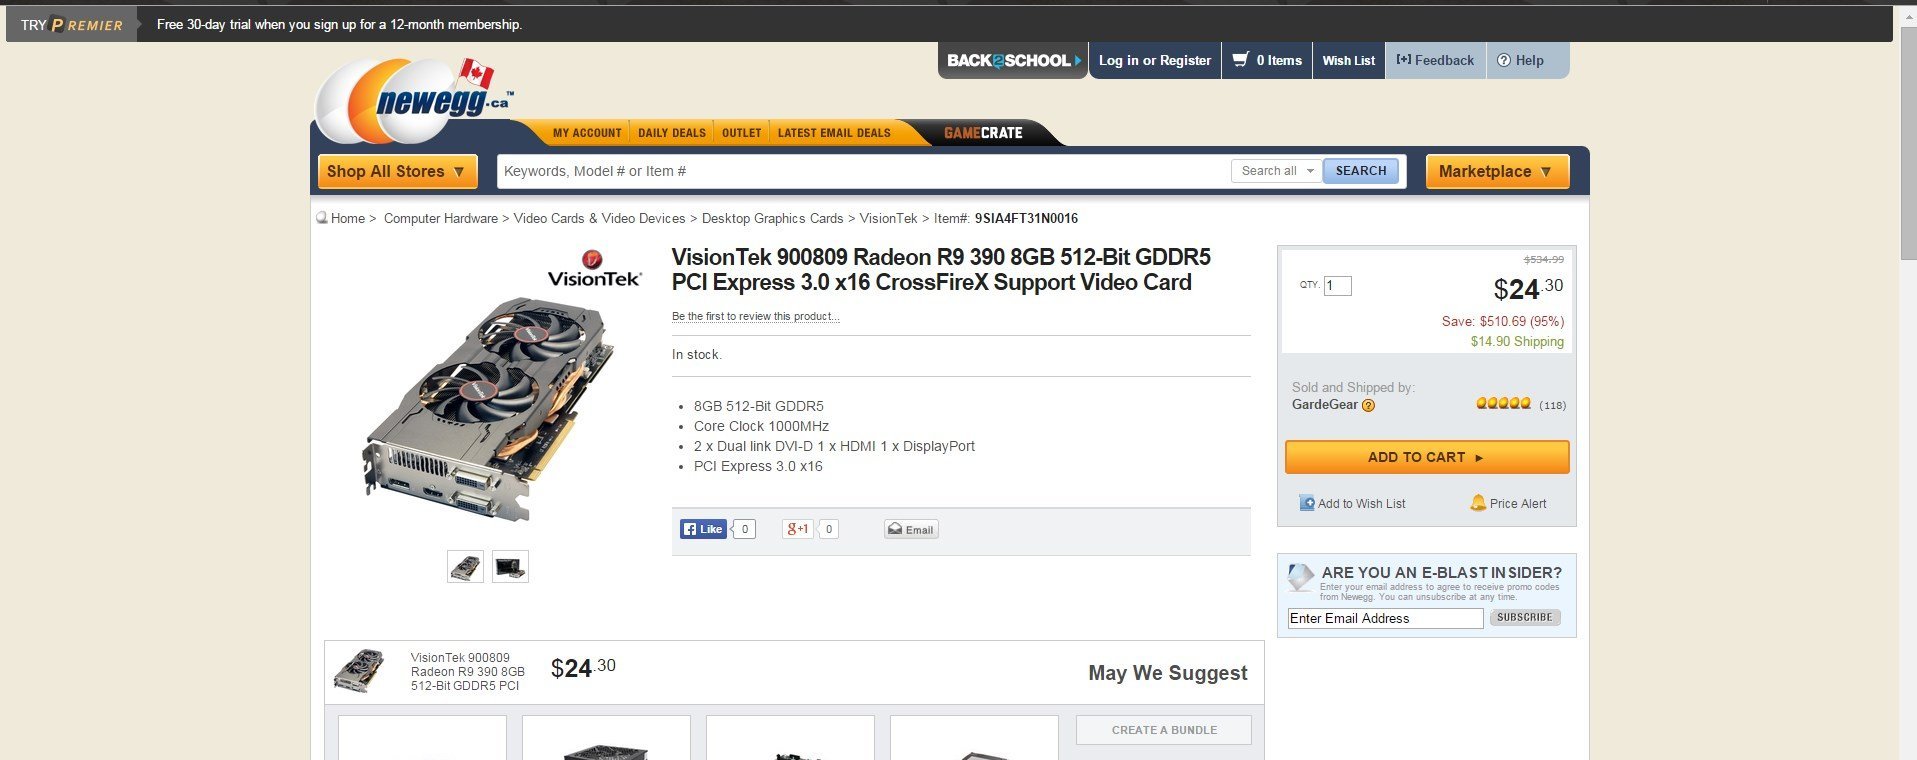Click the Google +1 button
The height and width of the screenshot is (760, 1917).
coord(797,529)
